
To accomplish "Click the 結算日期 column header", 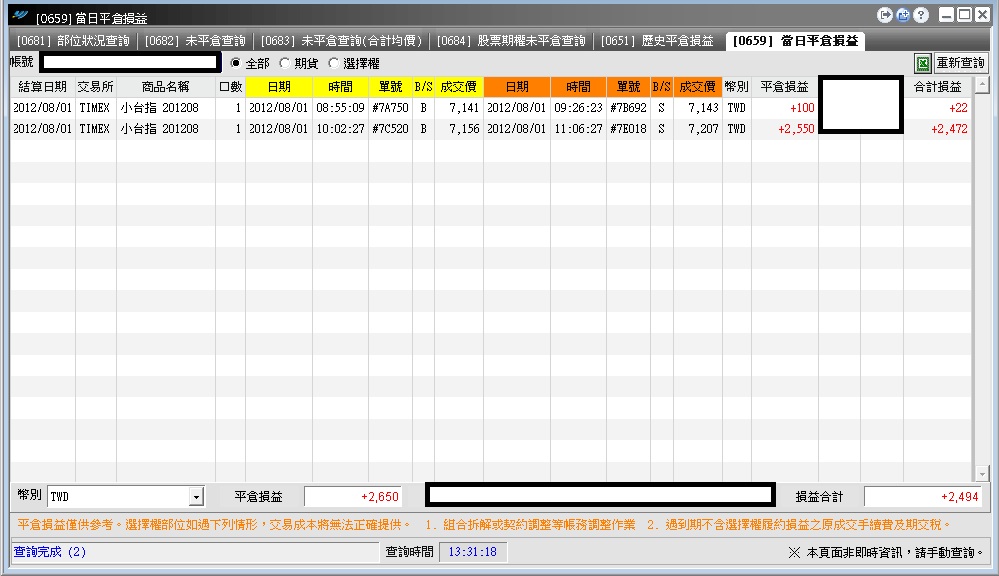I will point(43,87).
